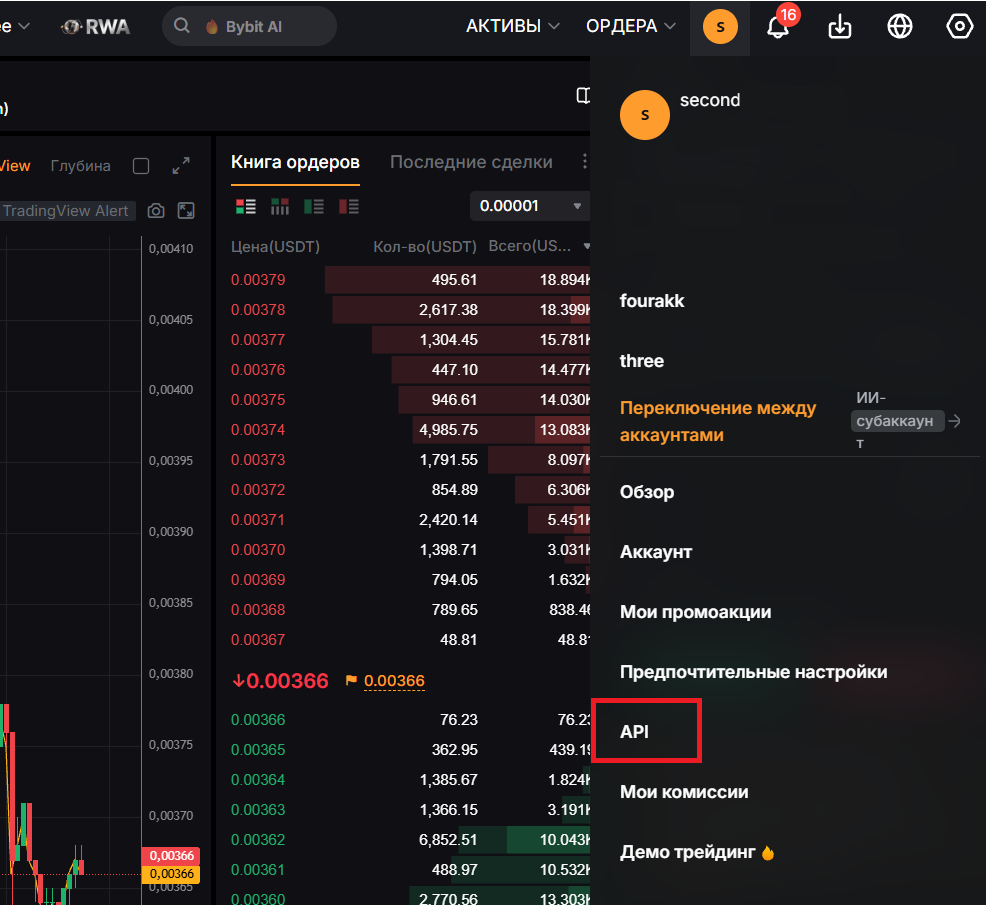Select Книга ордеров tab

point(295,162)
